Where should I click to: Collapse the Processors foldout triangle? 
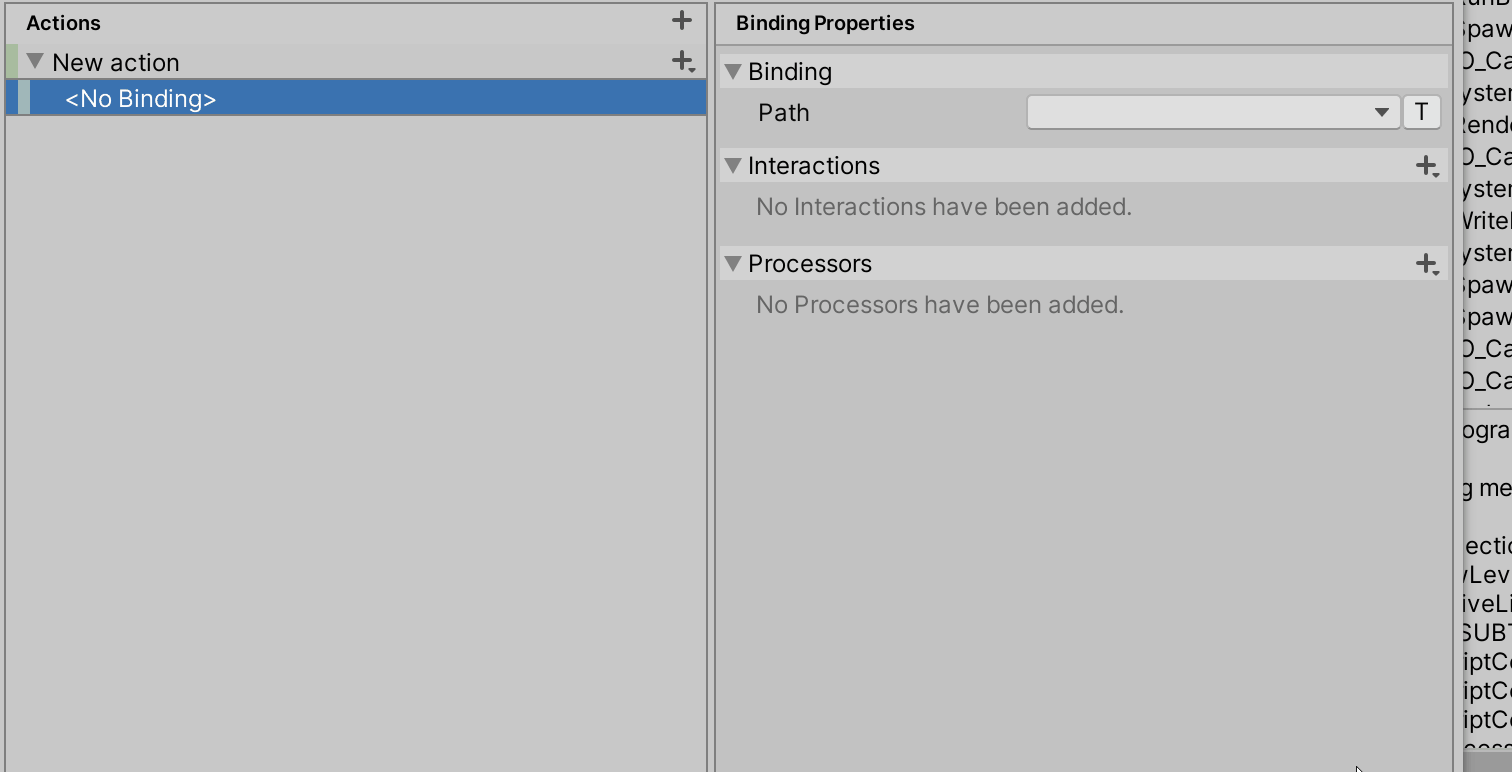click(x=733, y=263)
